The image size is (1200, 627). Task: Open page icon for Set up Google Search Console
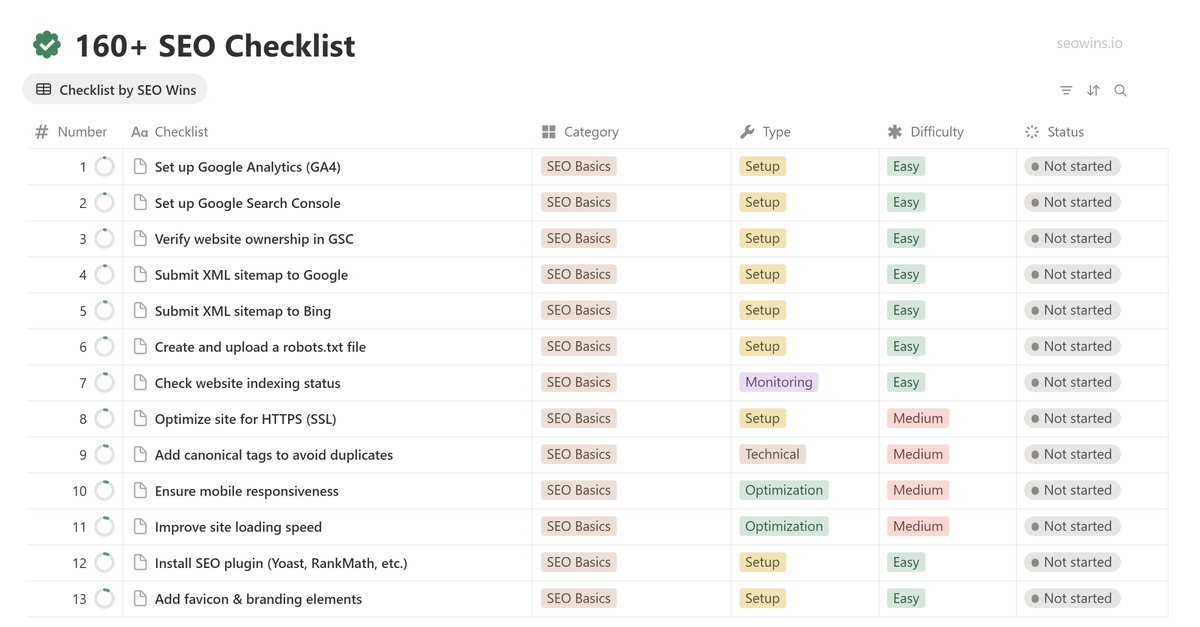pyautogui.click(x=140, y=202)
